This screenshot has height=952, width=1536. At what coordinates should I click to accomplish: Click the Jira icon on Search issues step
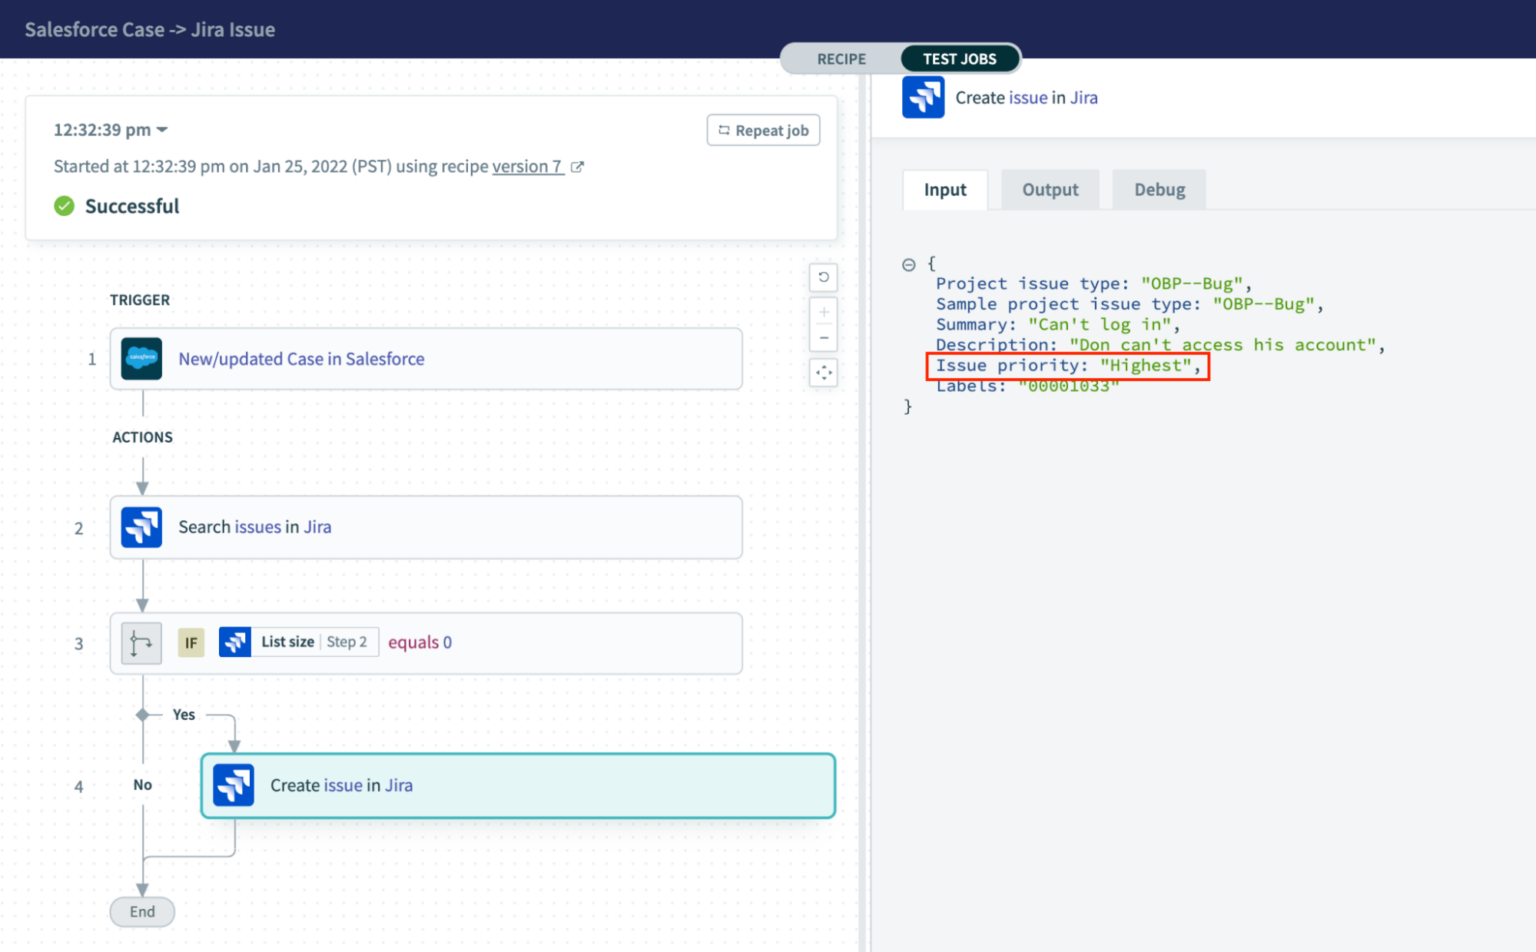(141, 527)
